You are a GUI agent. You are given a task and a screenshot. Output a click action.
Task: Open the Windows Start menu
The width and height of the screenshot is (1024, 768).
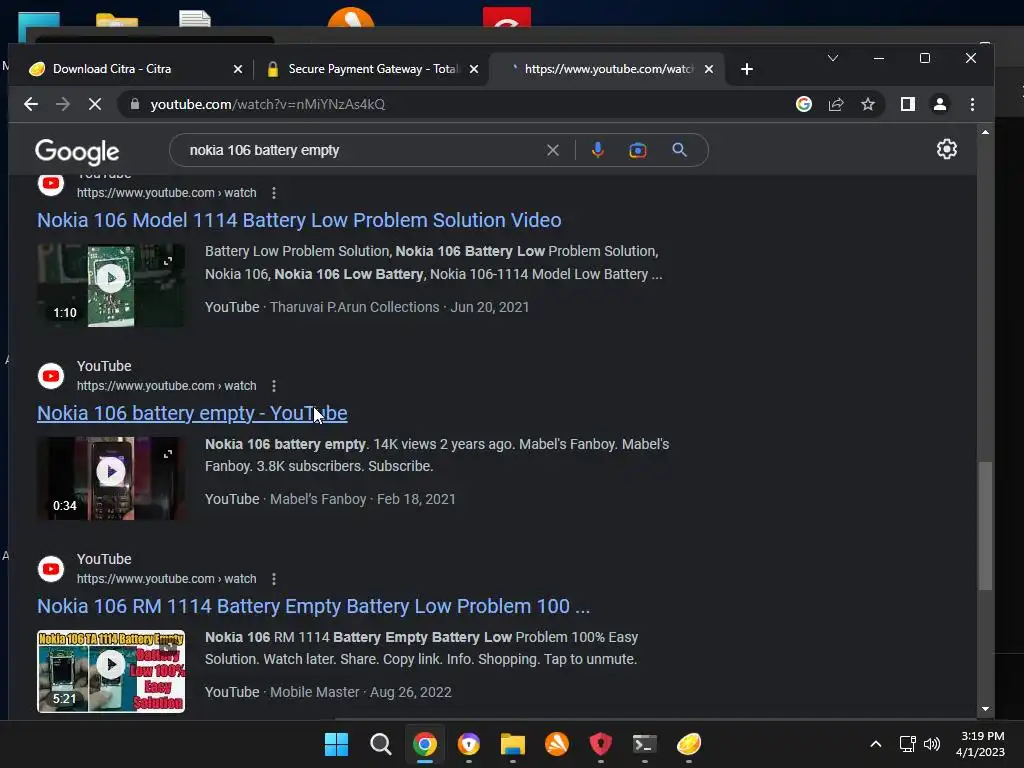(x=336, y=744)
